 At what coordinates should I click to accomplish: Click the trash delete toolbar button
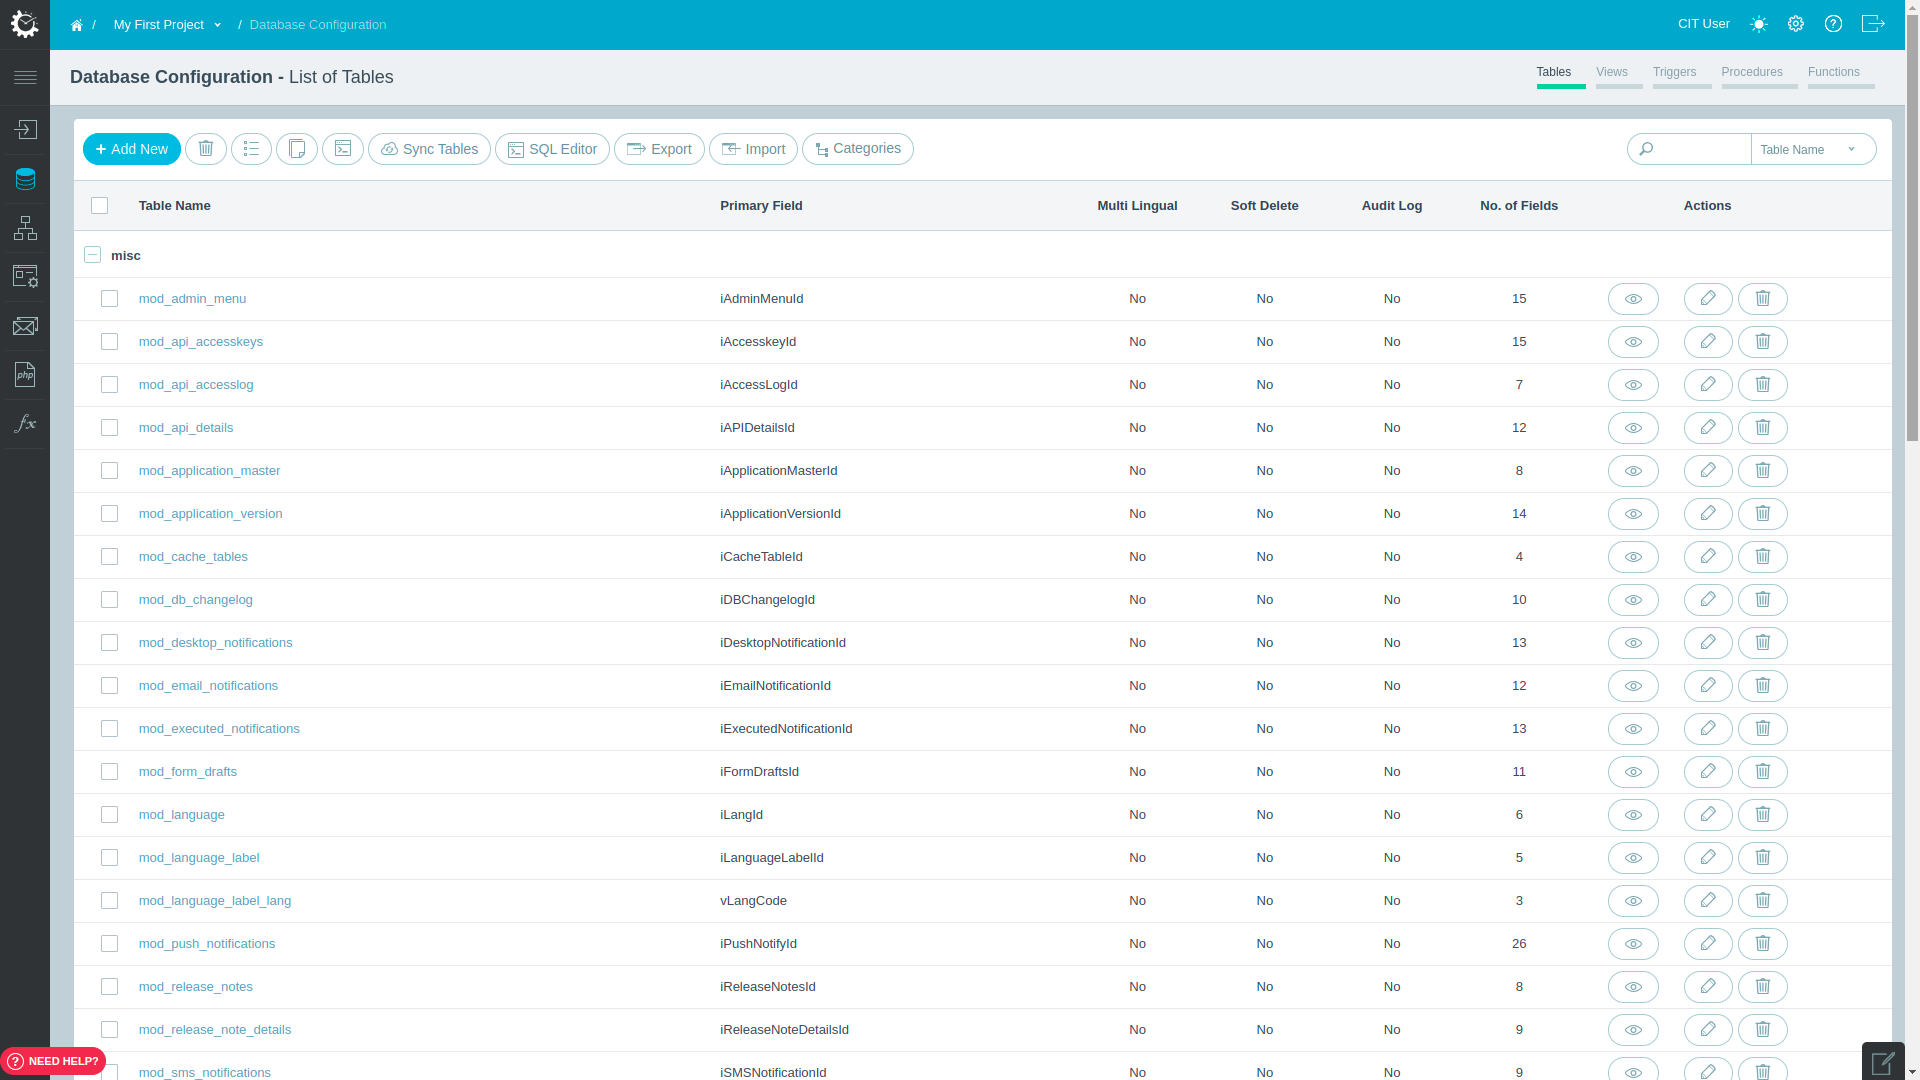pyautogui.click(x=206, y=149)
